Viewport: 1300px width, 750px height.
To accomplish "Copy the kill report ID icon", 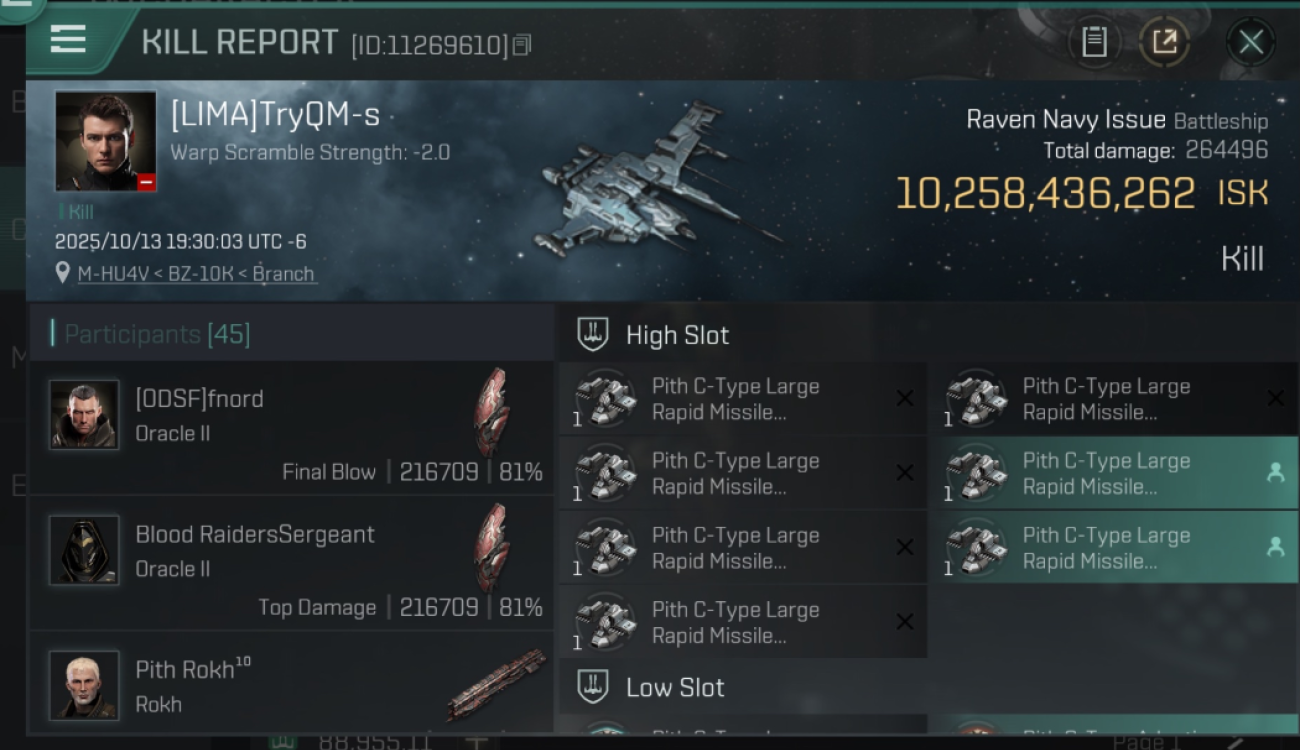I will coord(522,45).
